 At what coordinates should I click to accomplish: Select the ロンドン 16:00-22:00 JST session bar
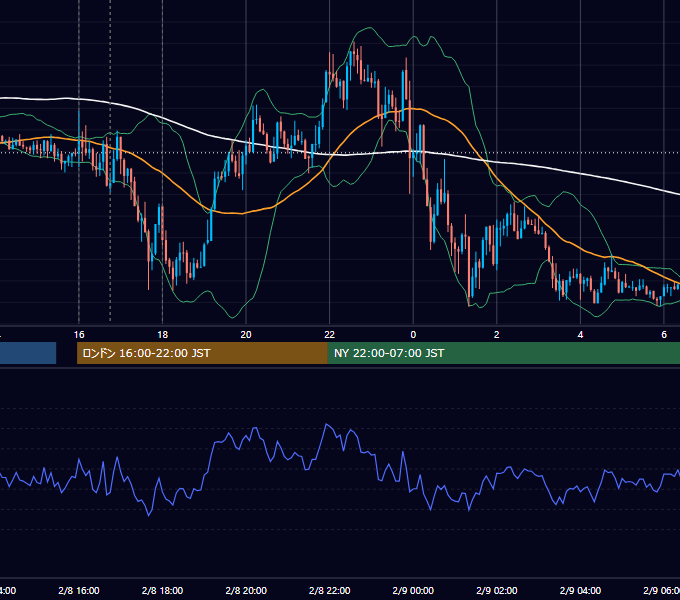[x=202, y=353]
